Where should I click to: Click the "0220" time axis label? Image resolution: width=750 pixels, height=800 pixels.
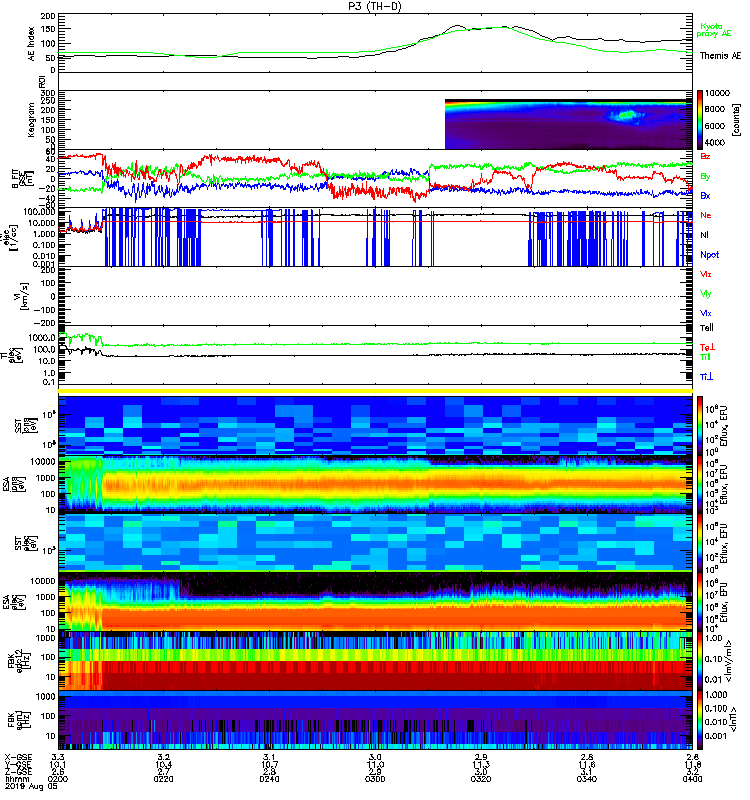coord(163,779)
